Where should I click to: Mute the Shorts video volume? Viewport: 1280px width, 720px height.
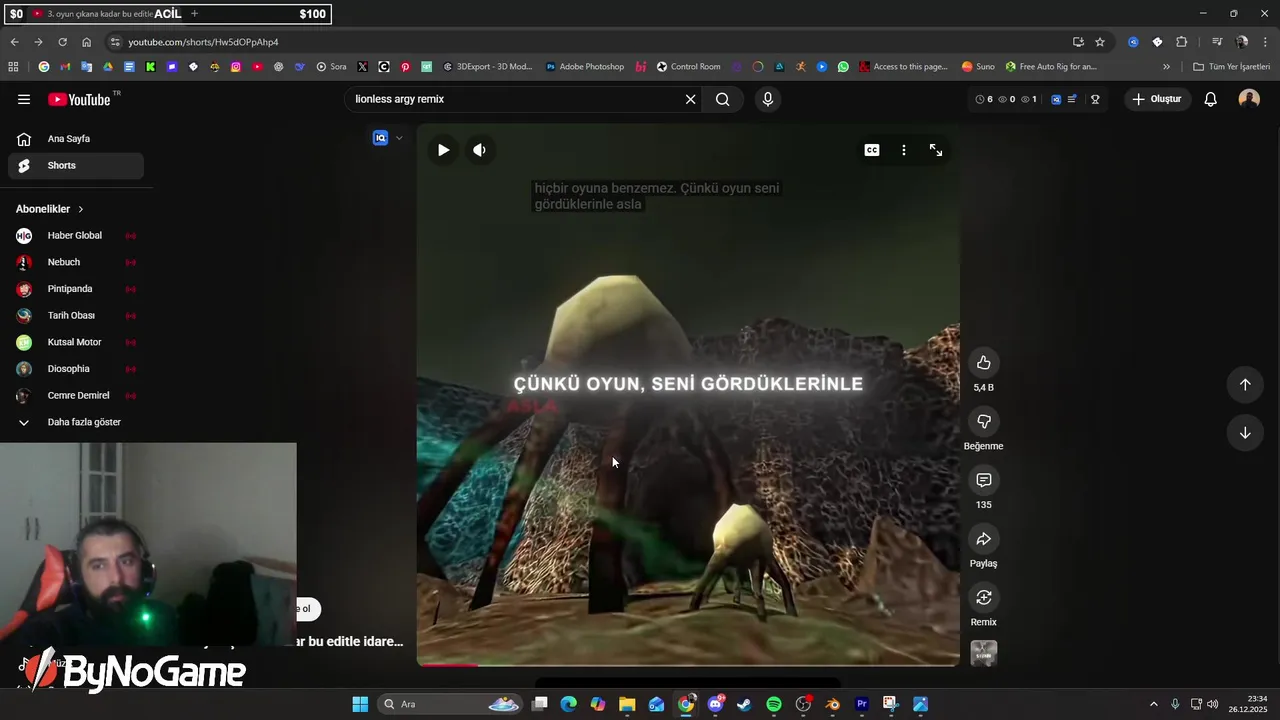coord(480,150)
